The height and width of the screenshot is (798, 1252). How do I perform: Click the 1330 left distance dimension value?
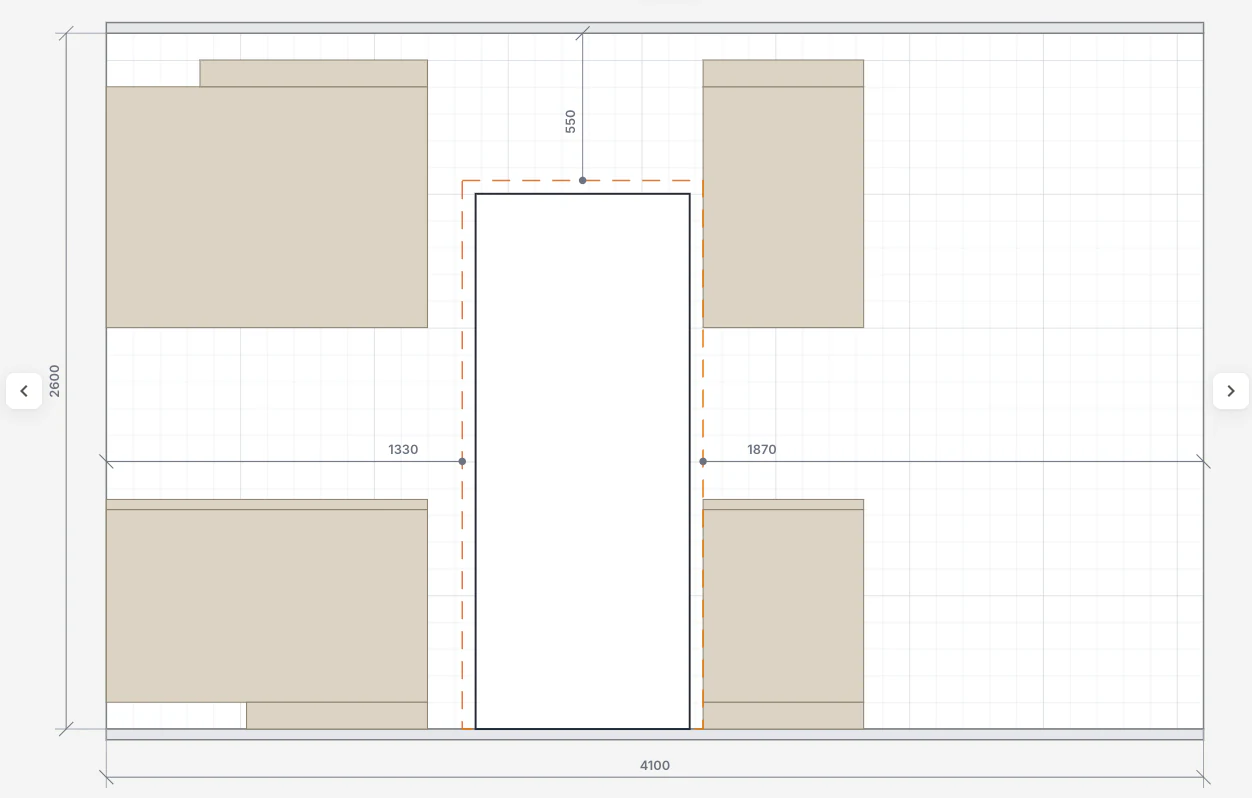pos(403,450)
